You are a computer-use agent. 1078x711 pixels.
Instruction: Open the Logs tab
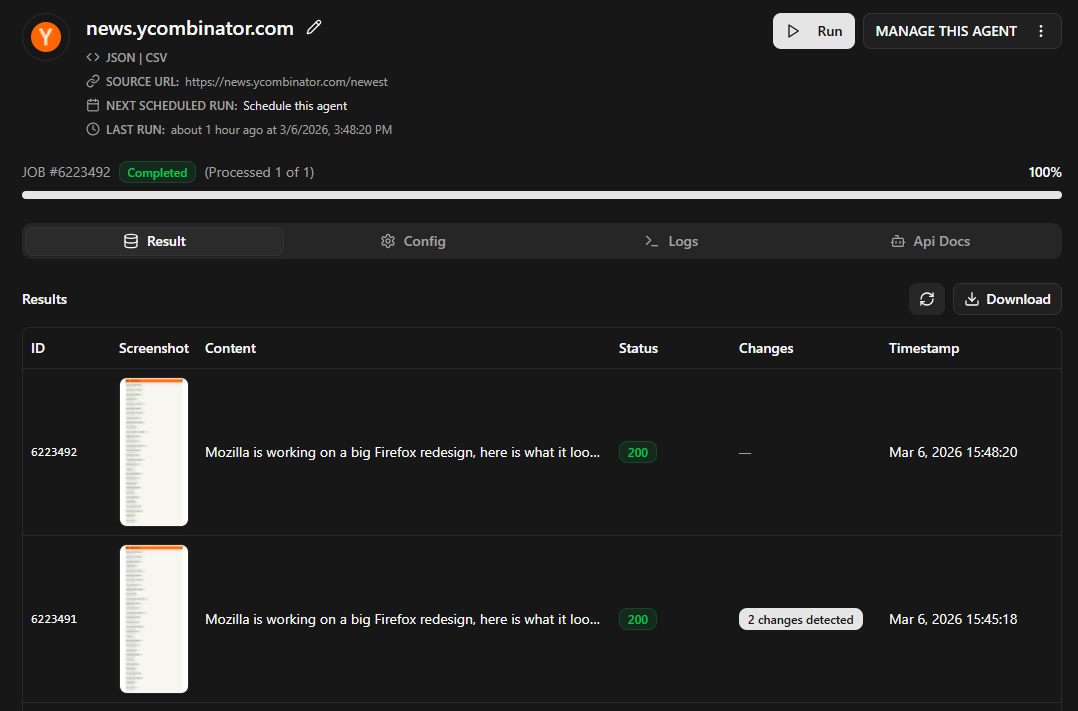pos(671,241)
